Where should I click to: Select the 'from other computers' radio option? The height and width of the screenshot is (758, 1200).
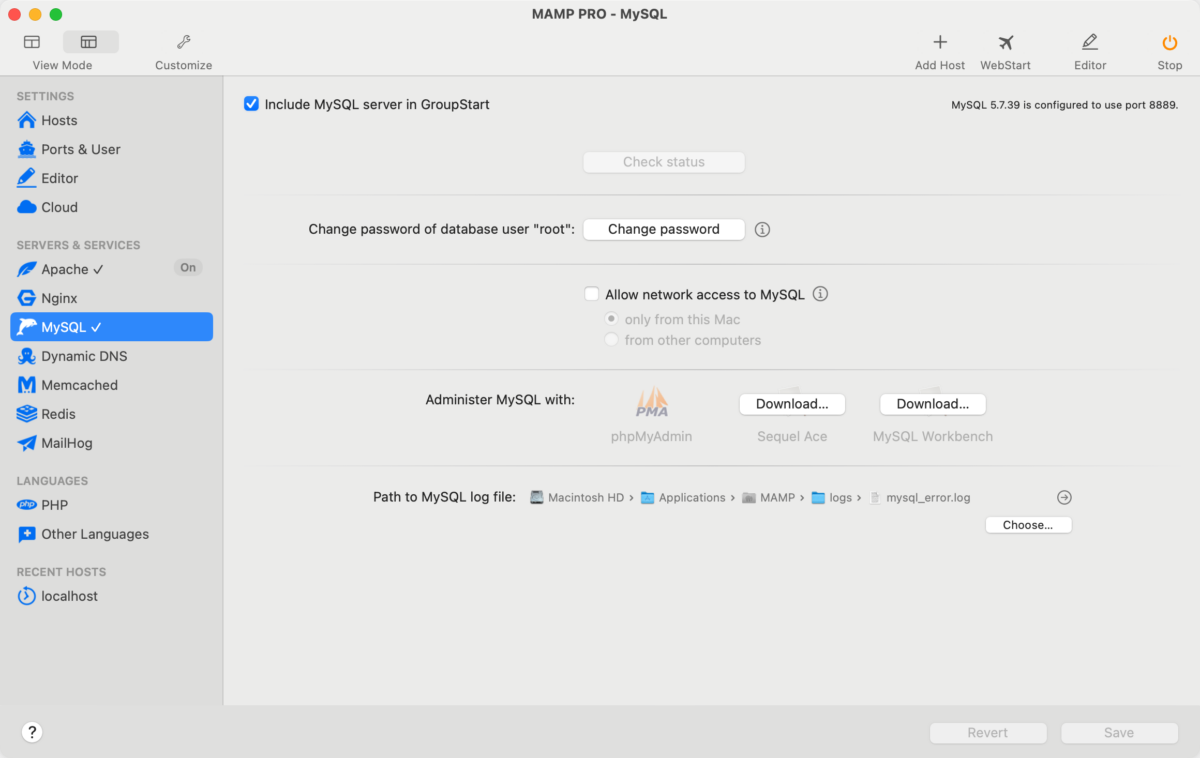pyautogui.click(x=612, y=341)
